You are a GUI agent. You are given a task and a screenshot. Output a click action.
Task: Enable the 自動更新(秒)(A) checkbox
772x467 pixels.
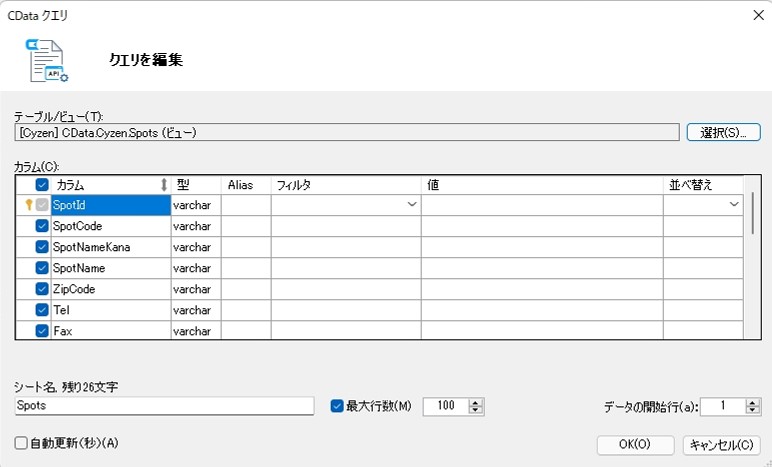21,443
